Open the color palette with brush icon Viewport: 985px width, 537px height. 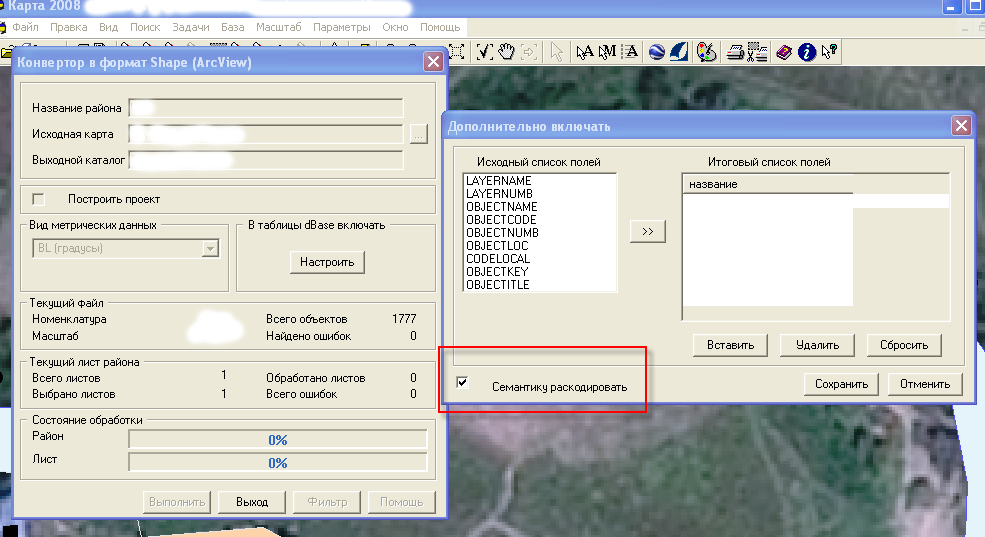(x=706, y=52)
